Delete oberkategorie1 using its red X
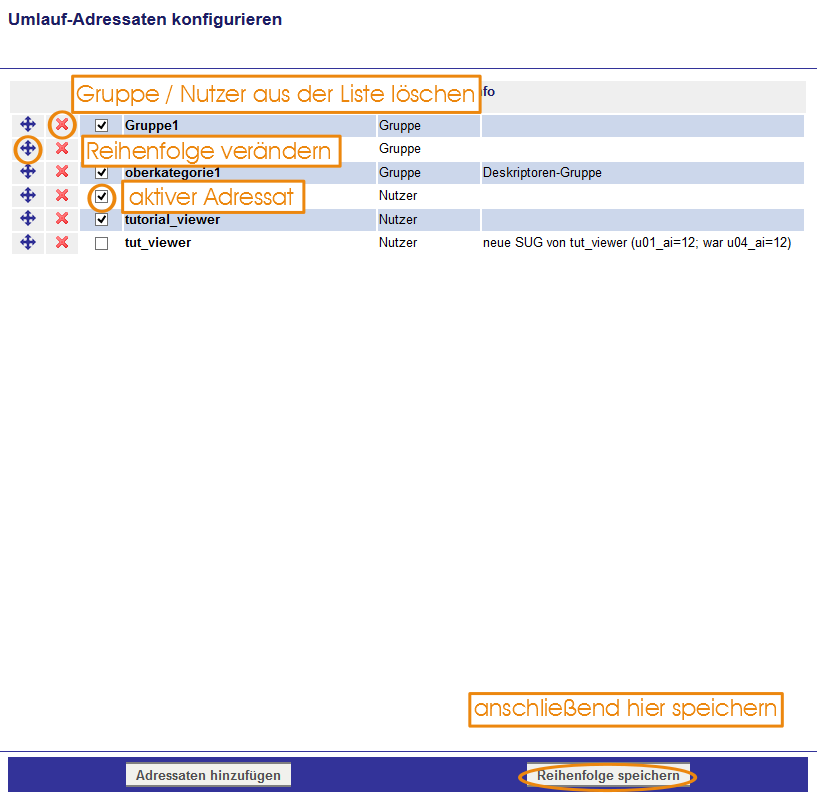Screen dimensions: 817x801 click(62, 171)
